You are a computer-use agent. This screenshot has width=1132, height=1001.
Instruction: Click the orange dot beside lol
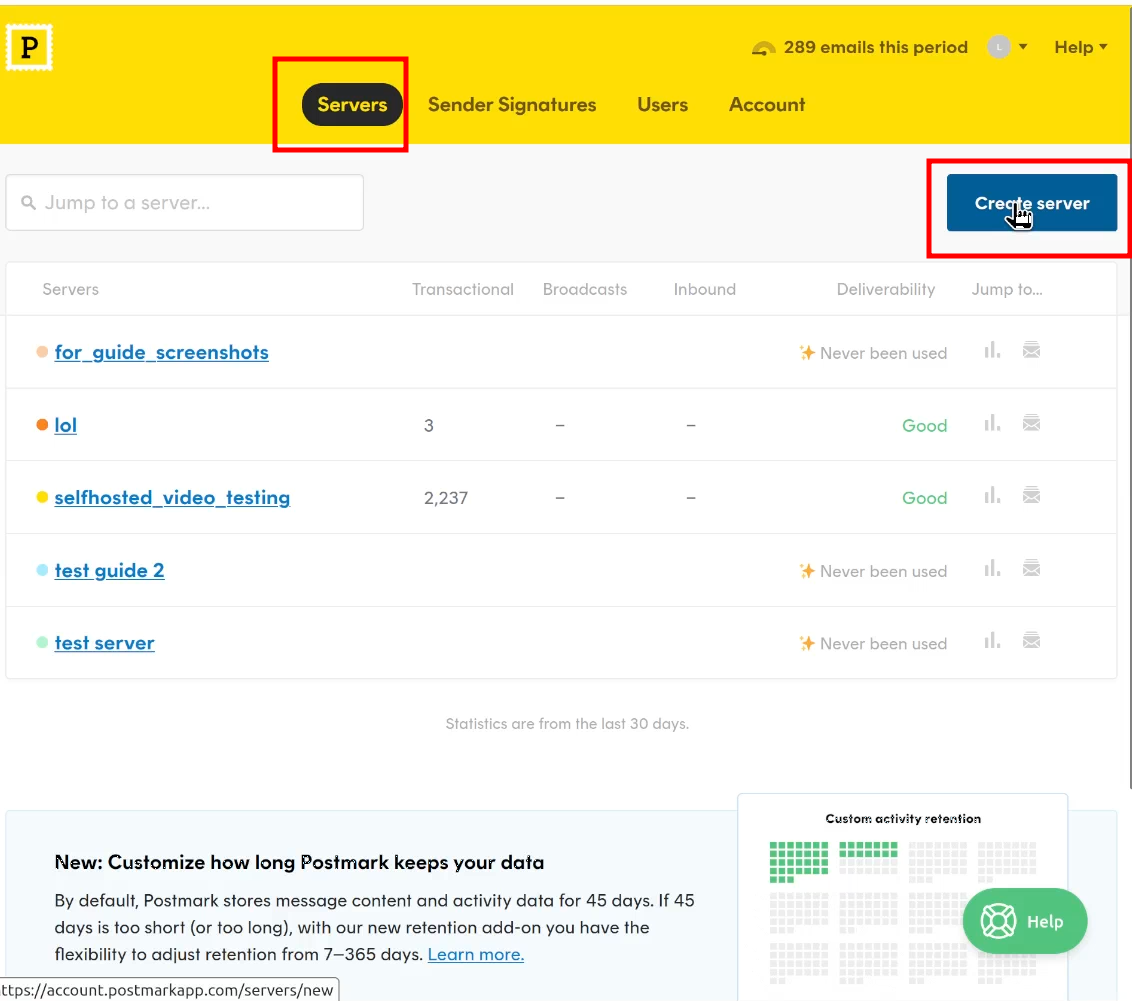point(42,424)
